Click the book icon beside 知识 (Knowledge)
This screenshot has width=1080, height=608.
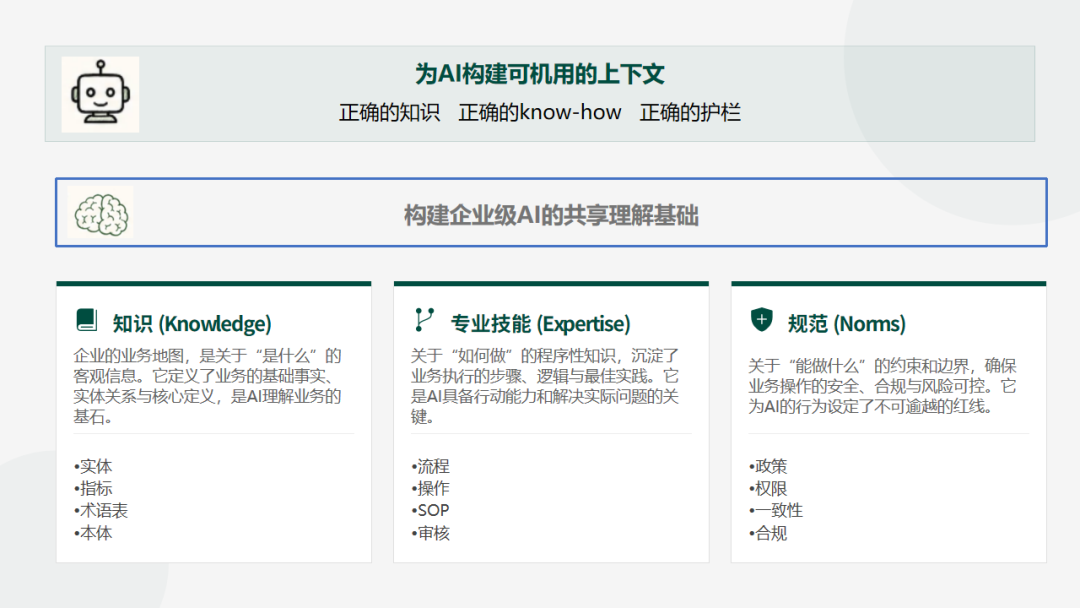(86, 319)
